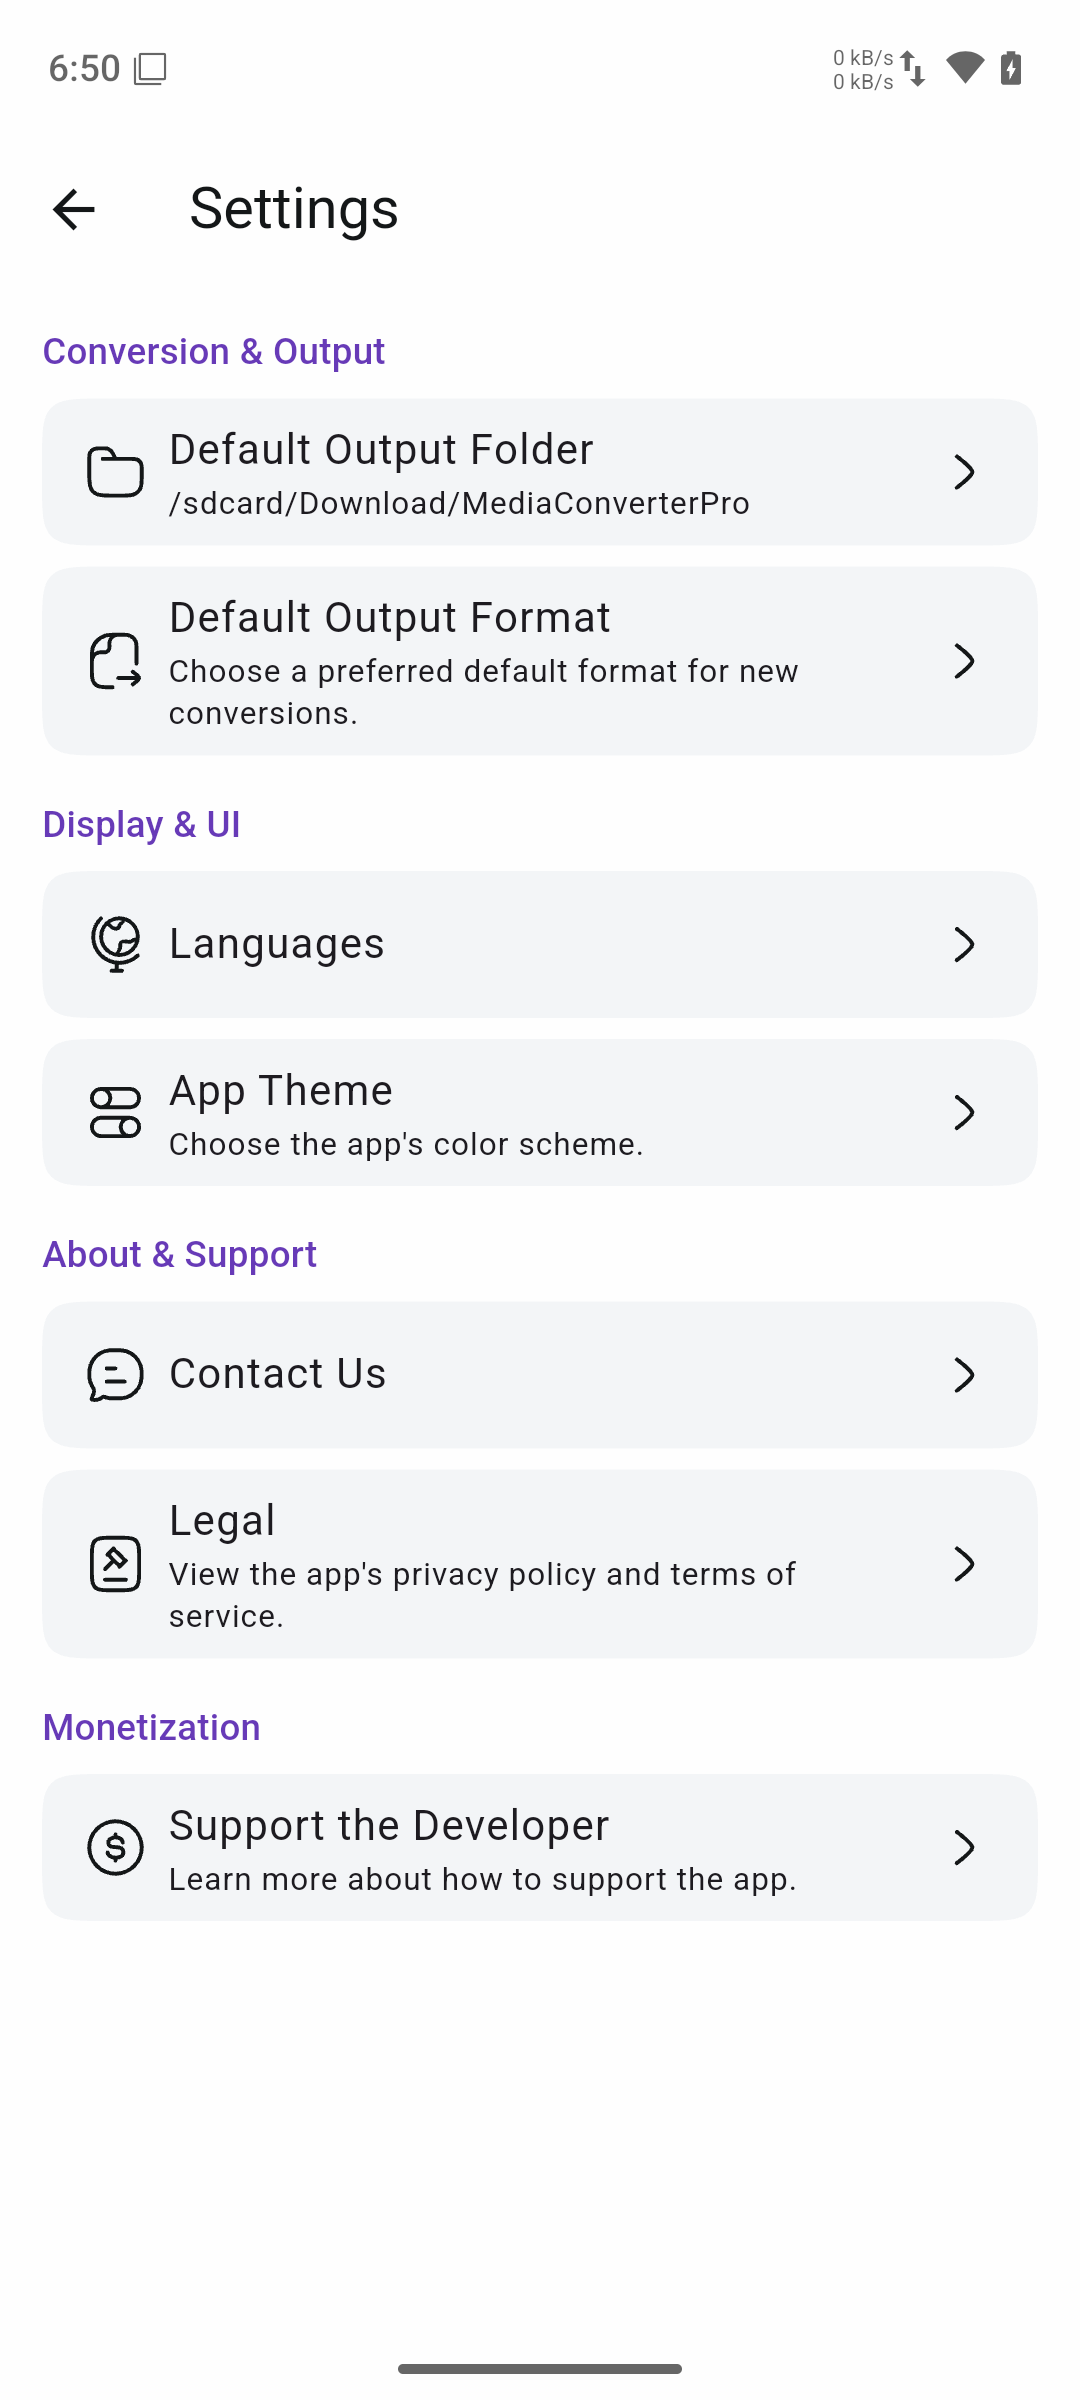Open the Legal privacy policy description
The image size is (1080, 2400).
click(x=482, y=1595)
